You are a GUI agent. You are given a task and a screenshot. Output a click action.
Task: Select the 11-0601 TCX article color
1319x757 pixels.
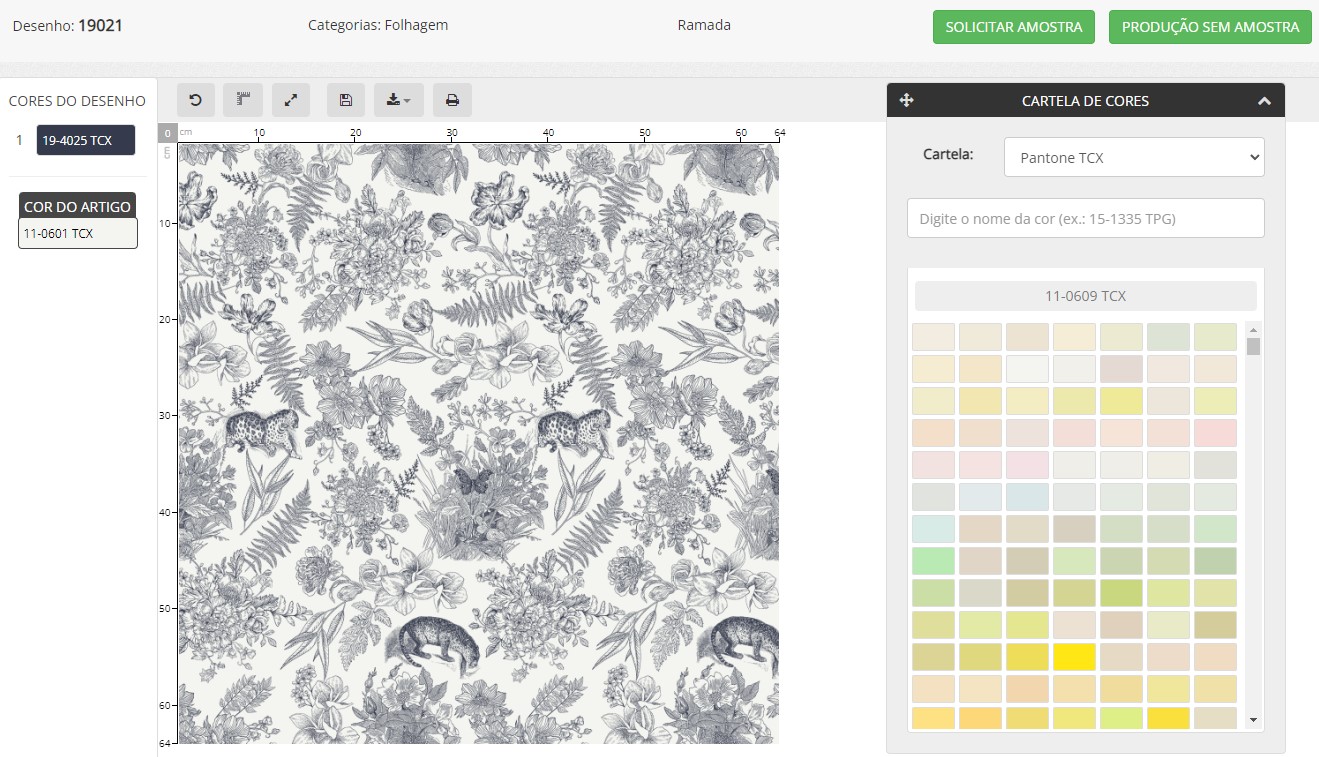78,233
